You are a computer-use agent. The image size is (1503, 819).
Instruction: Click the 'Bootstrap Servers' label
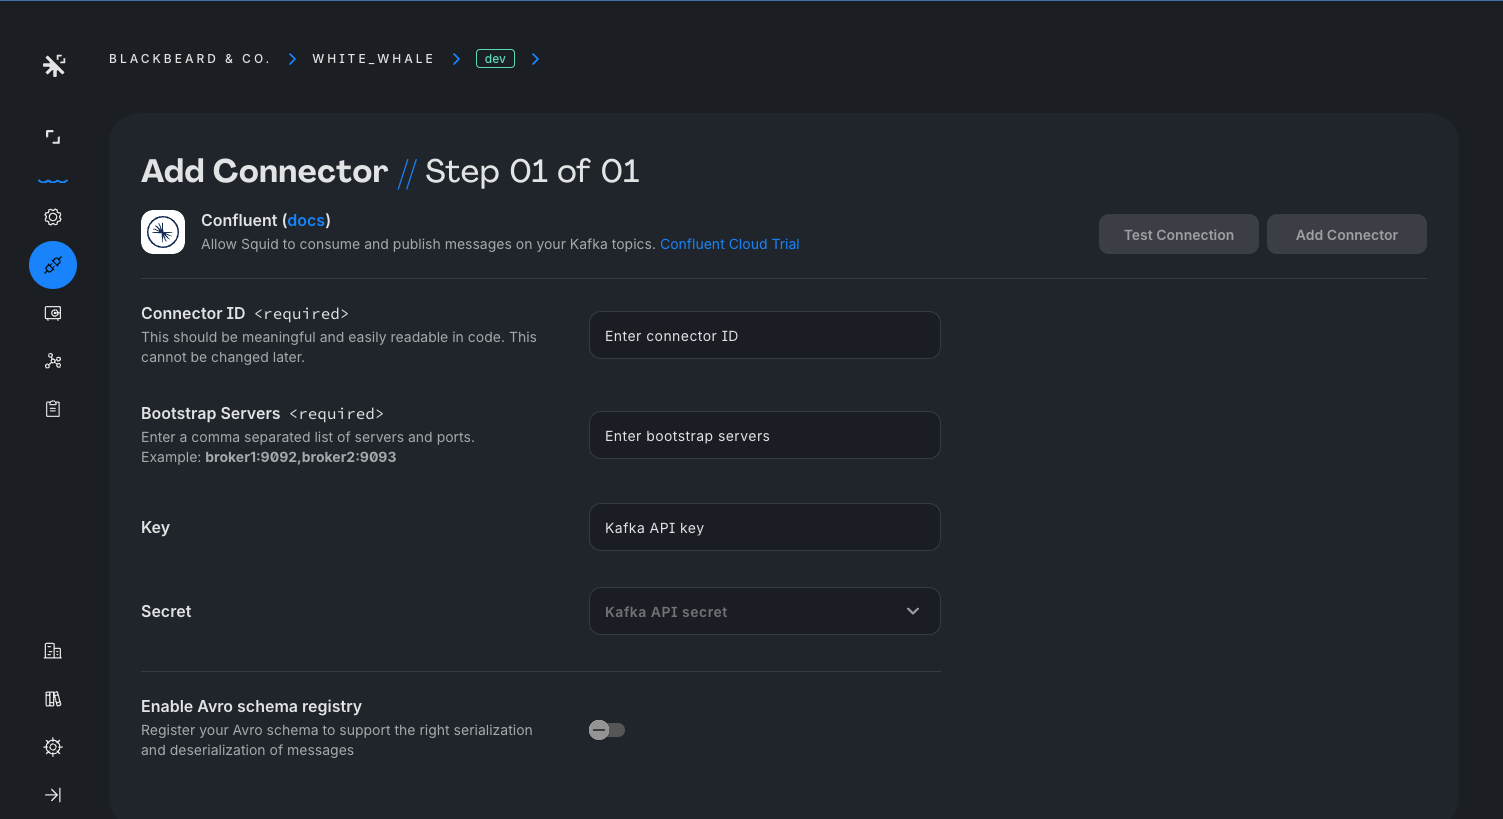pos(211,413)
